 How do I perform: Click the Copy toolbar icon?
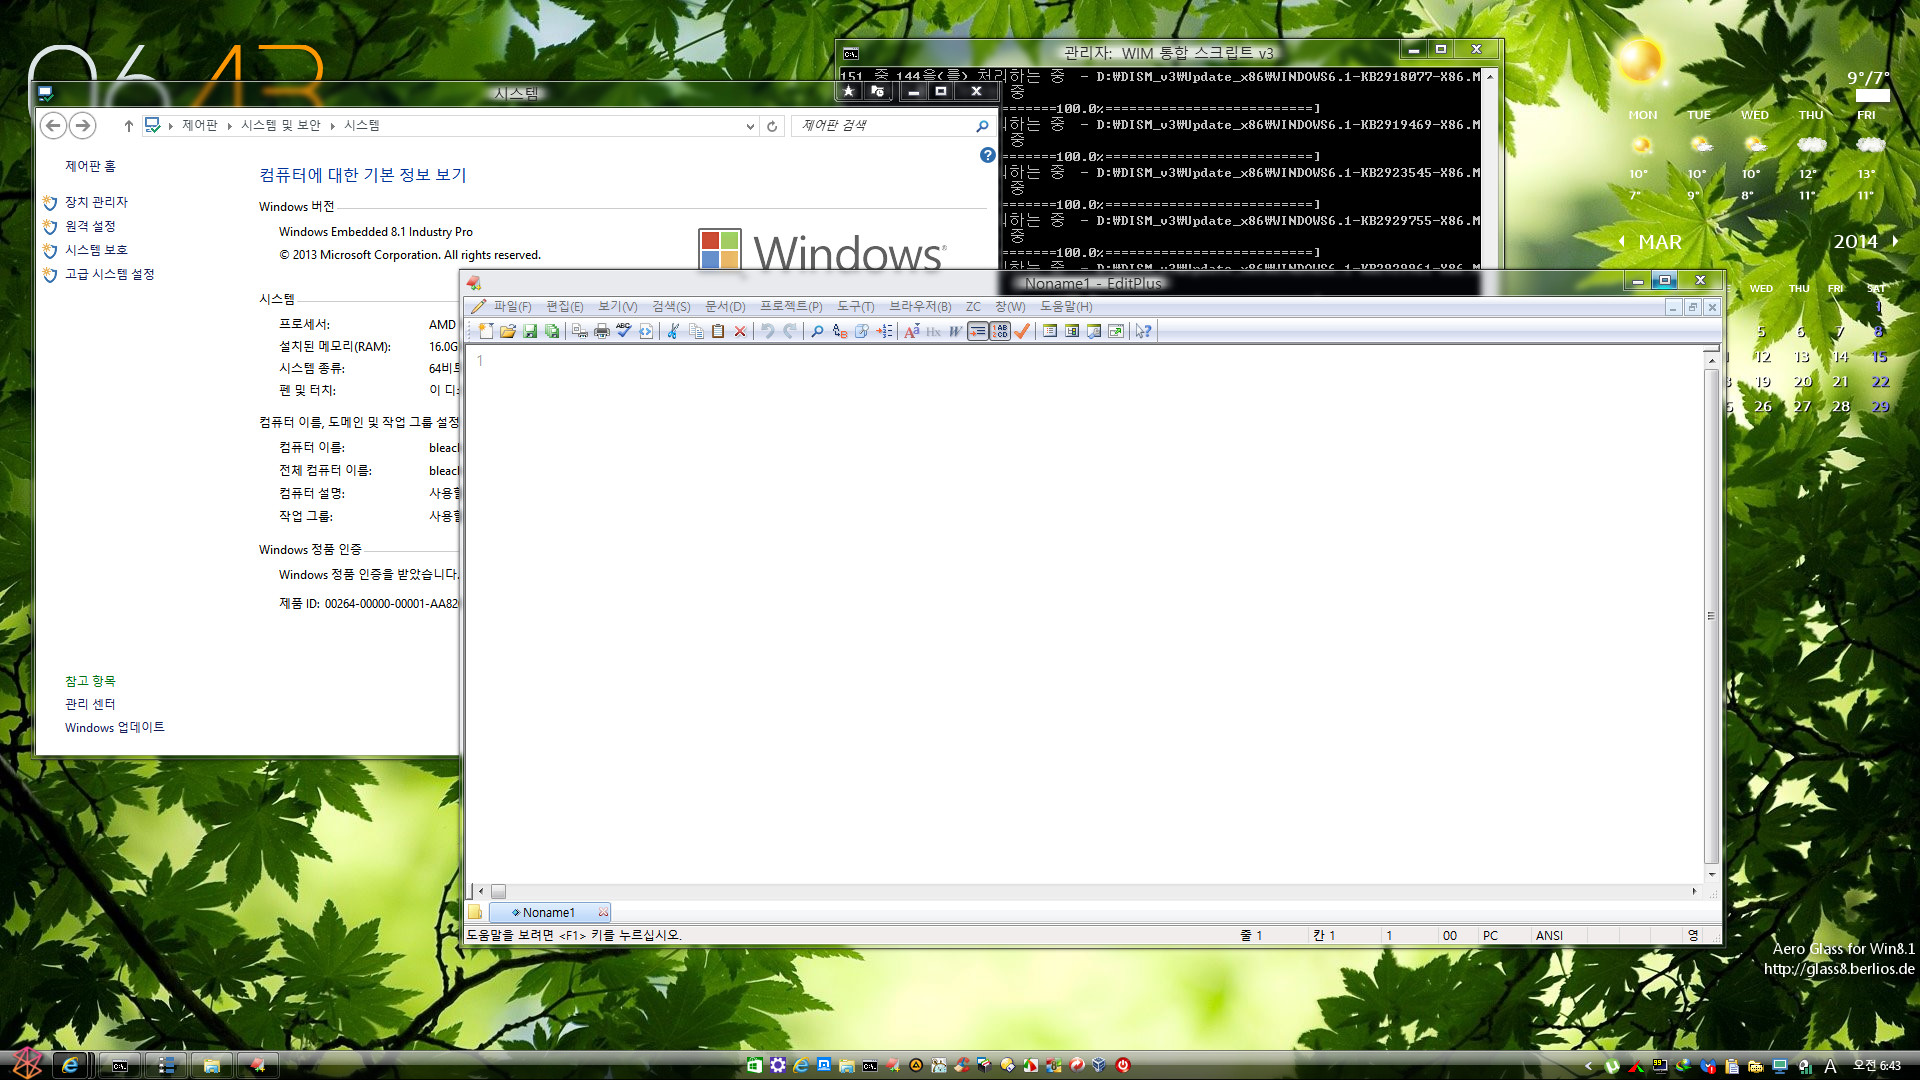(x=696, y=331)
